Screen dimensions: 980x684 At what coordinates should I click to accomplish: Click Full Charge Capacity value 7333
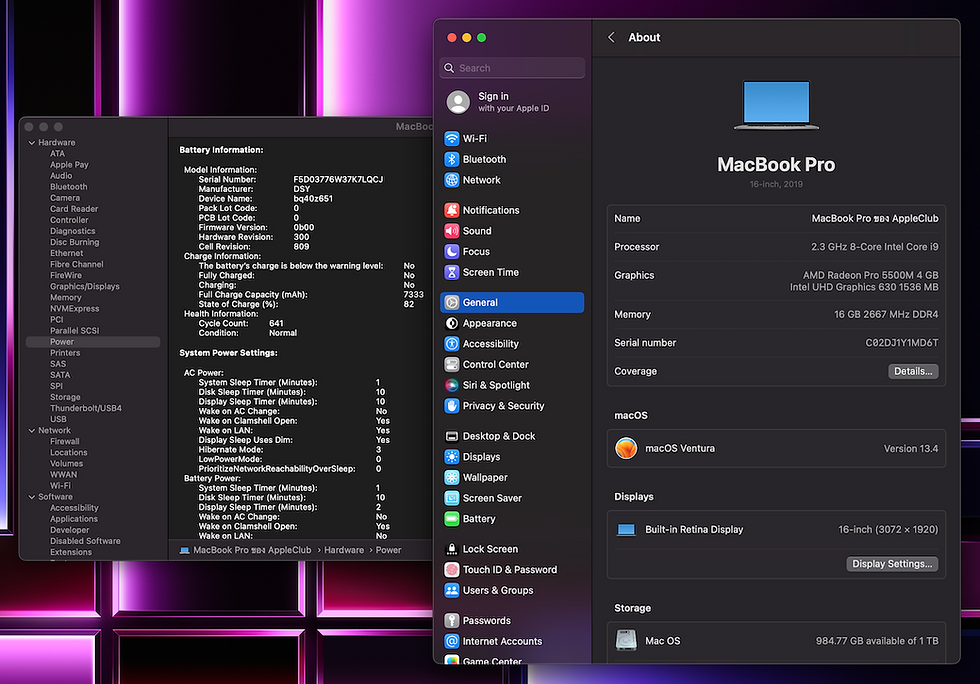coord(413,294)
